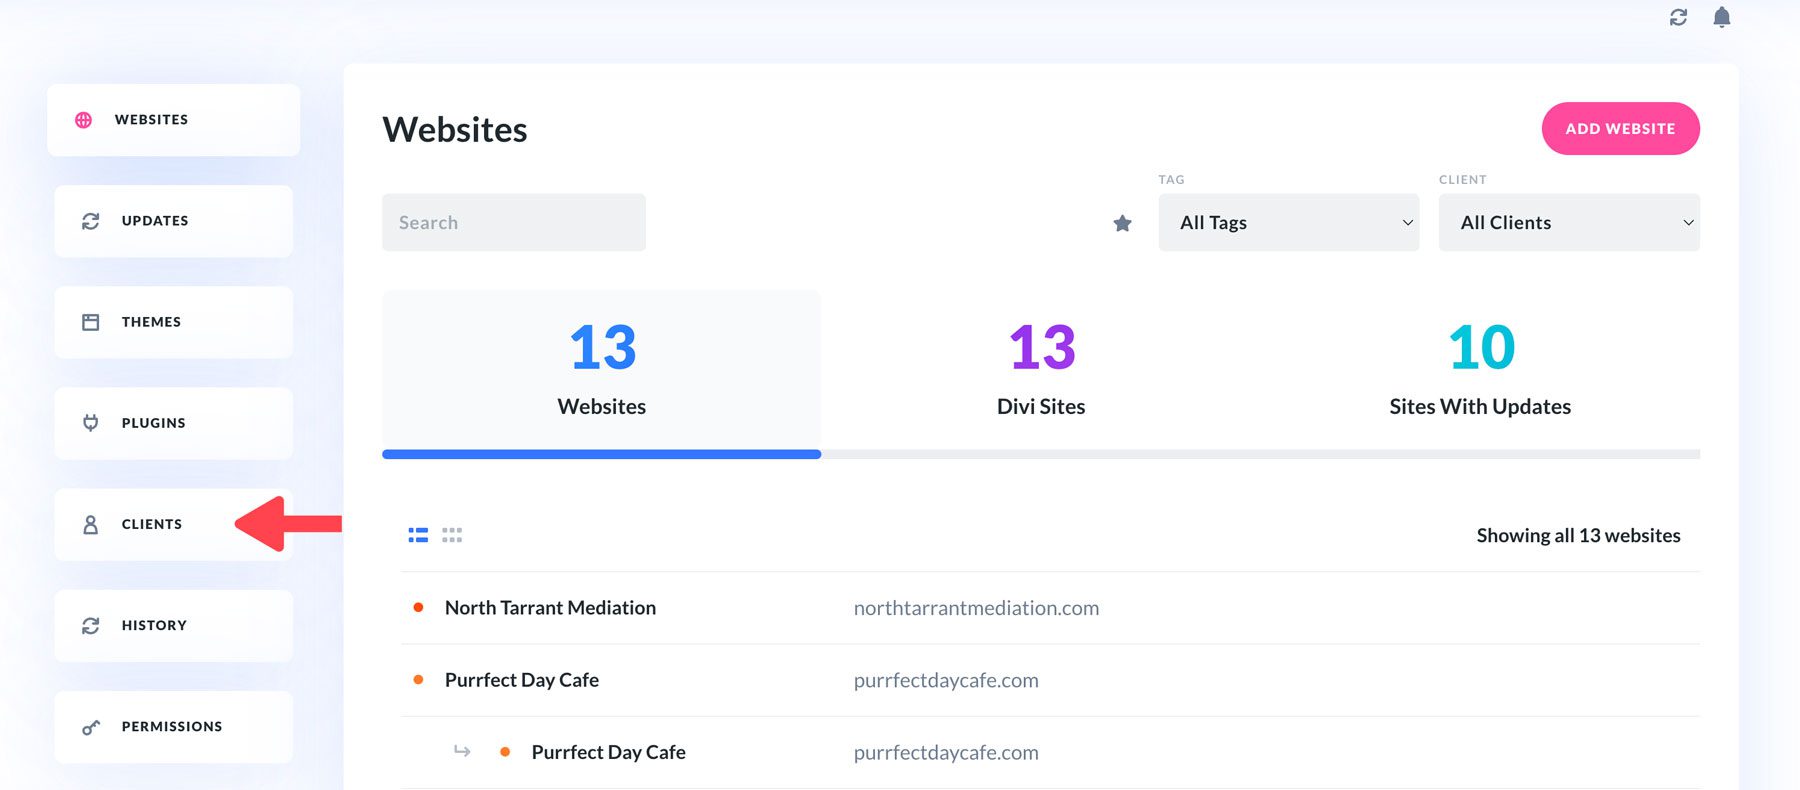
Task: Switch to list view layout
Action: click(418, 535)
